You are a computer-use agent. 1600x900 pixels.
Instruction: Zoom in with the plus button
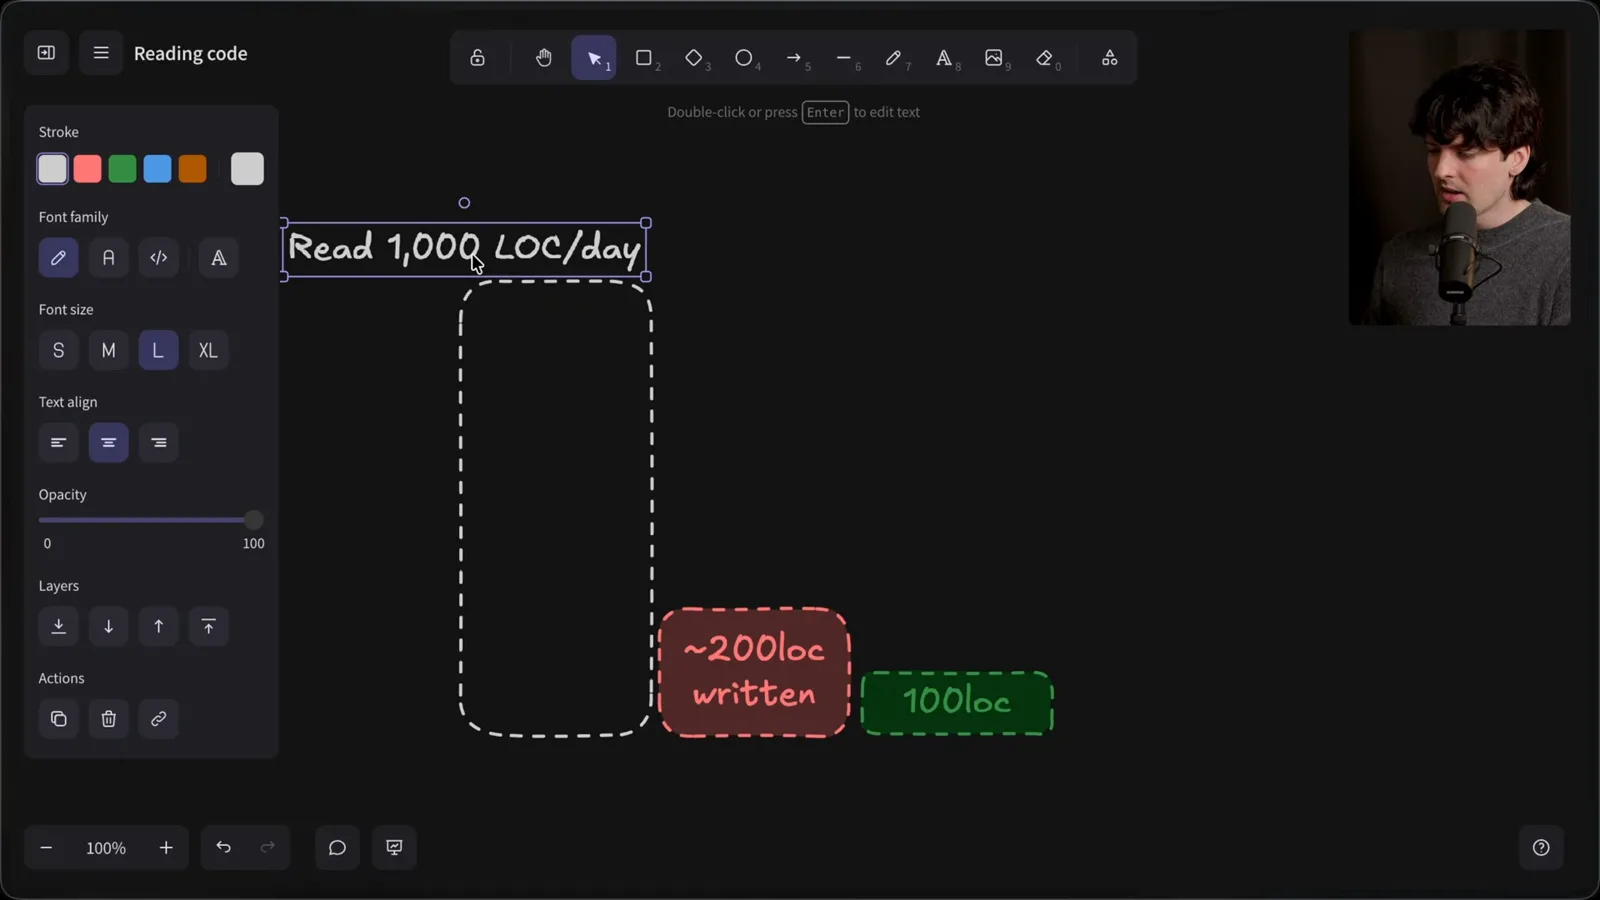point(166,848)
